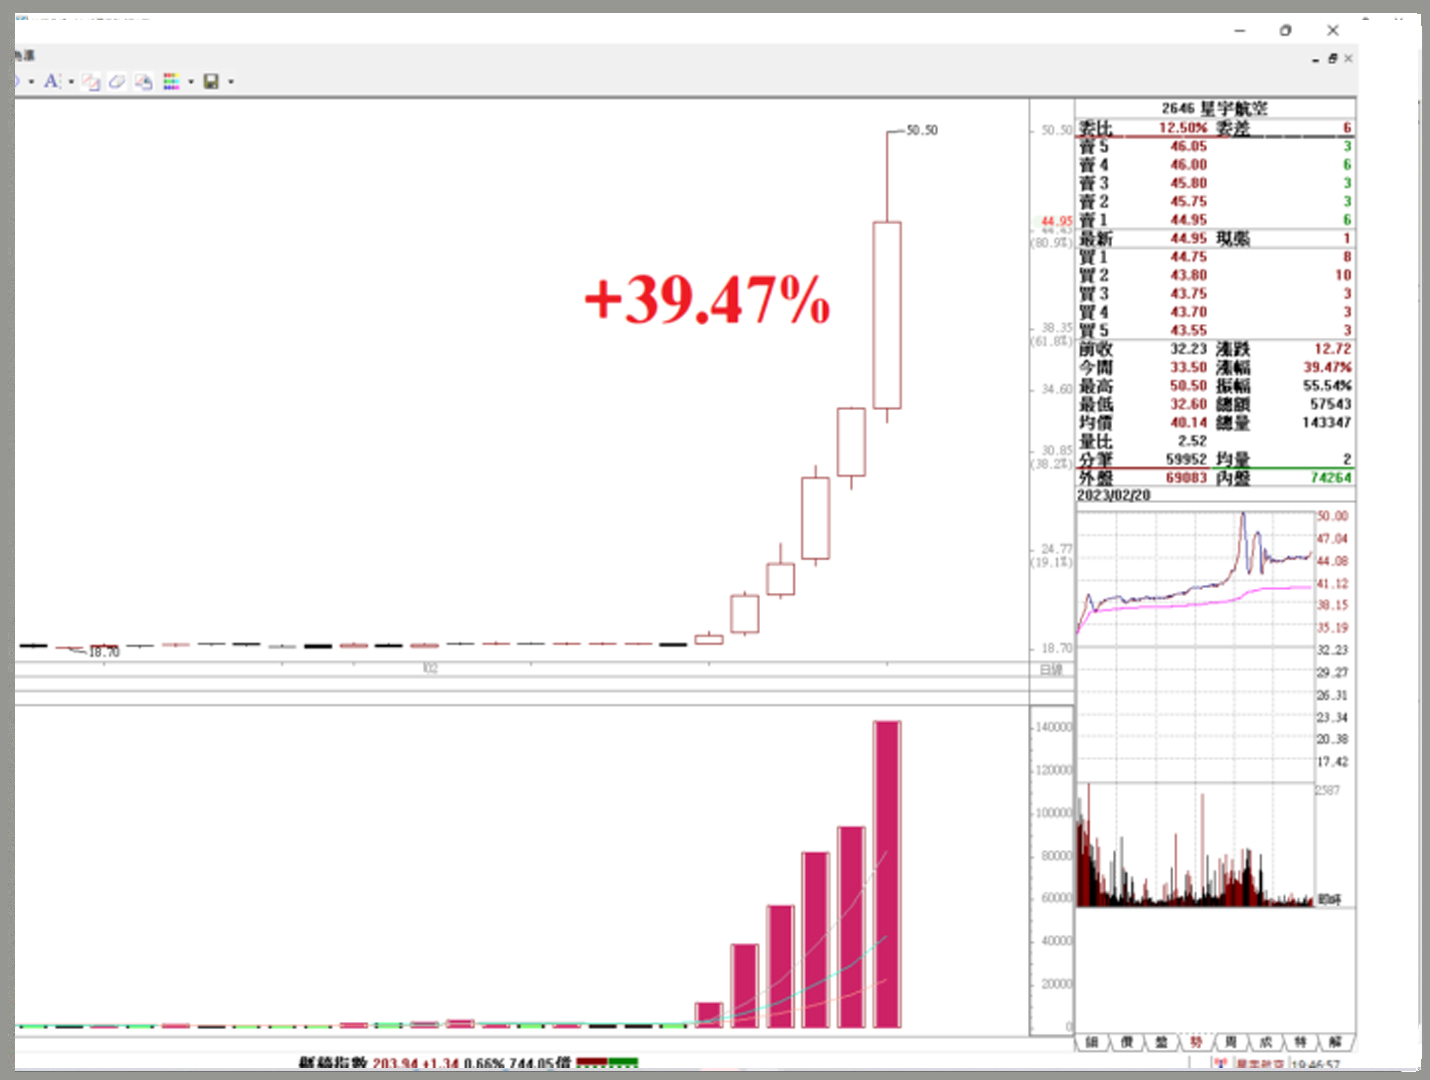Click the tallest latest candlestick body
The height and width of the screenshot is (1080, 1430).
[x=887, y=315]
